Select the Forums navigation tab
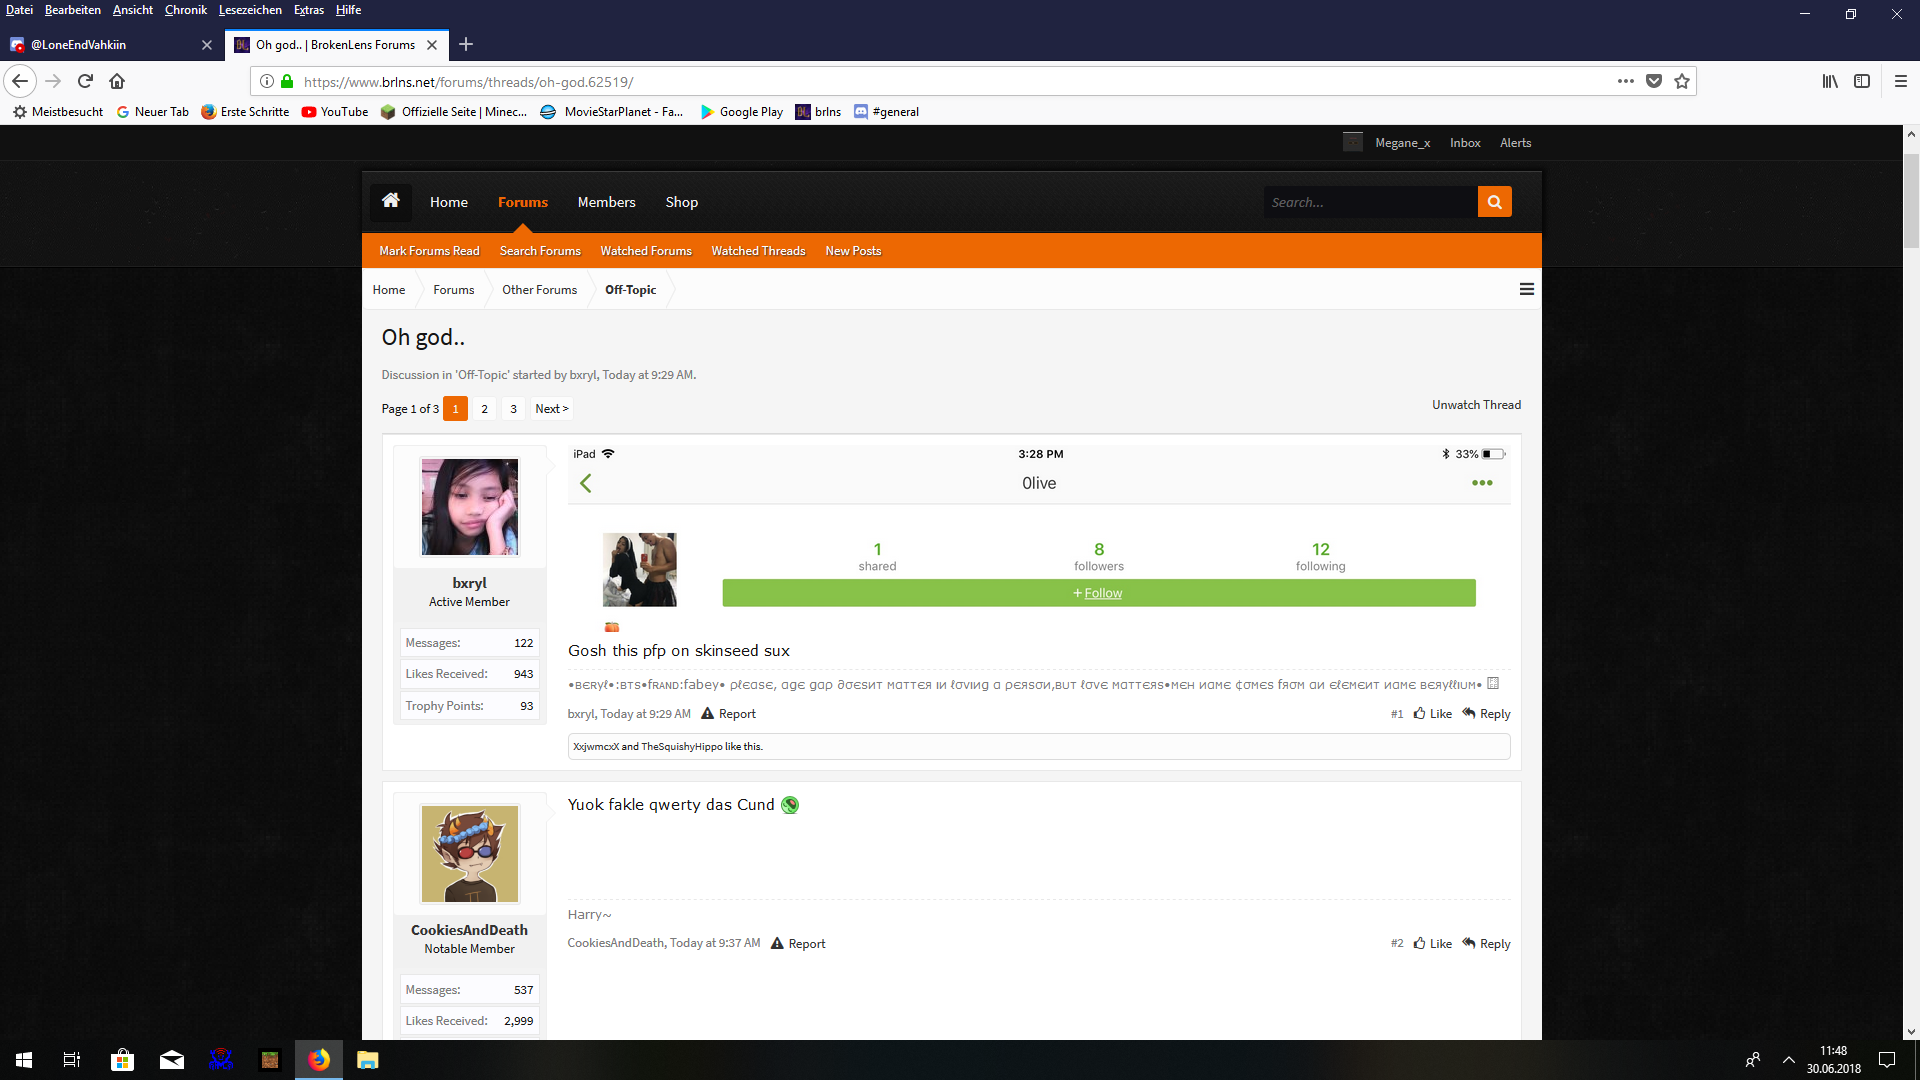The image size is (1920, 1080). (x=523, y=202)
